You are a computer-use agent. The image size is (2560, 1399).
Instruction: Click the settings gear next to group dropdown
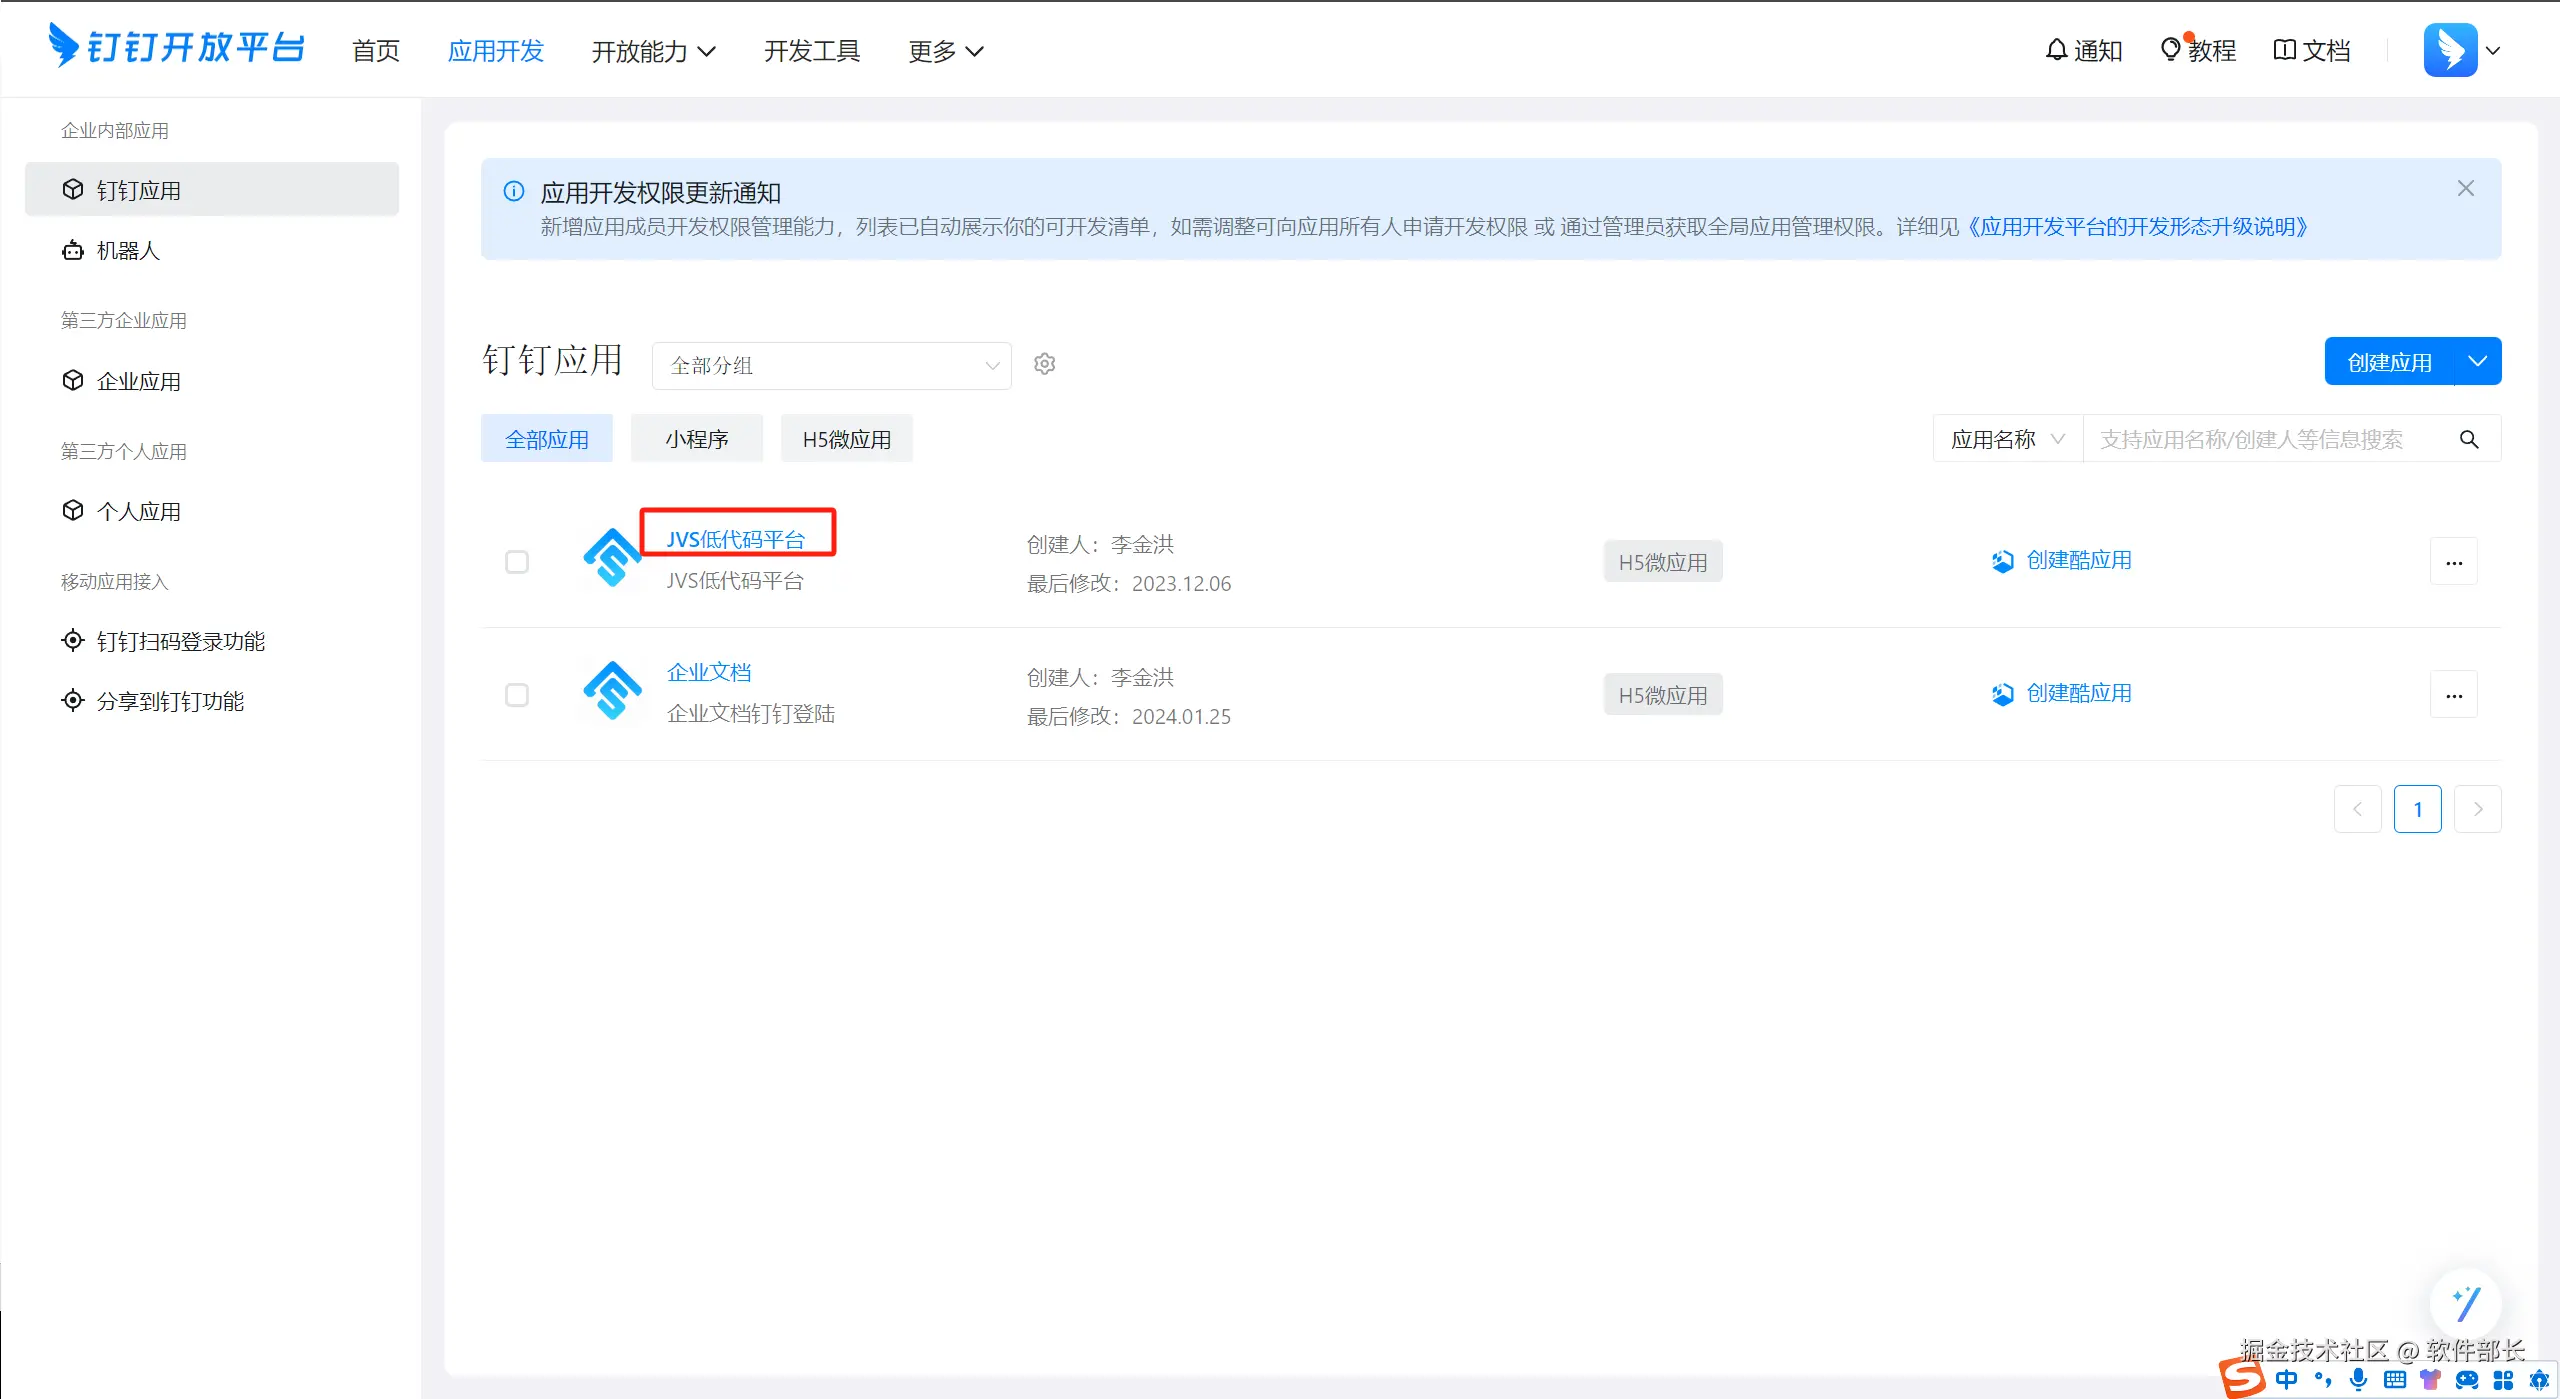(1044, 364)
